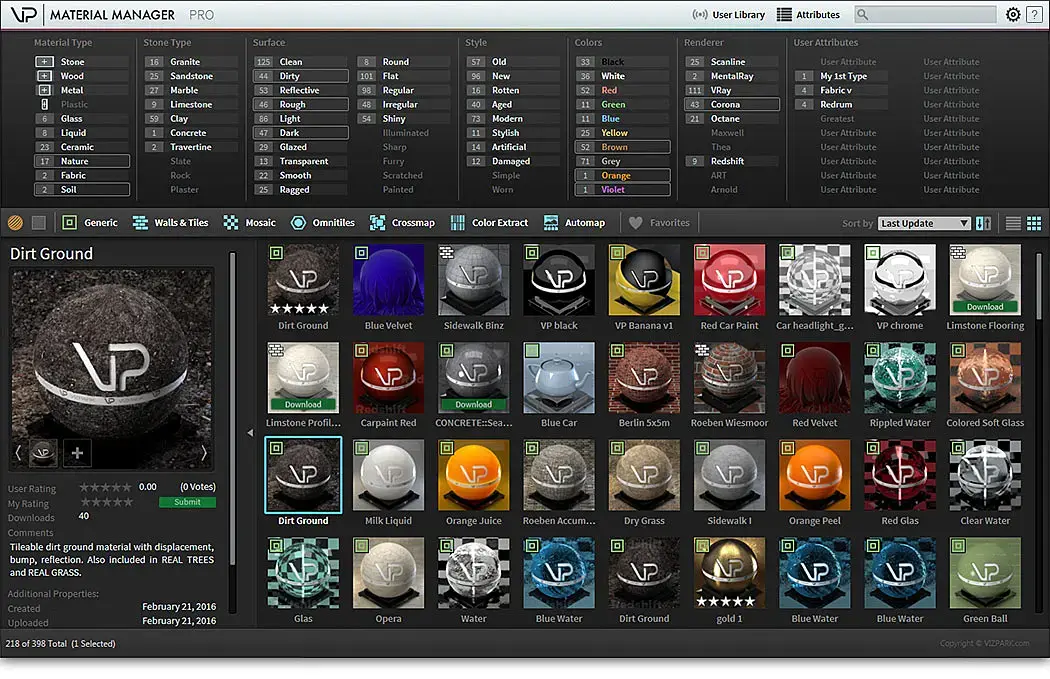
Task: Toggle the Rough surface filter
Action: (x=301, y=104)
